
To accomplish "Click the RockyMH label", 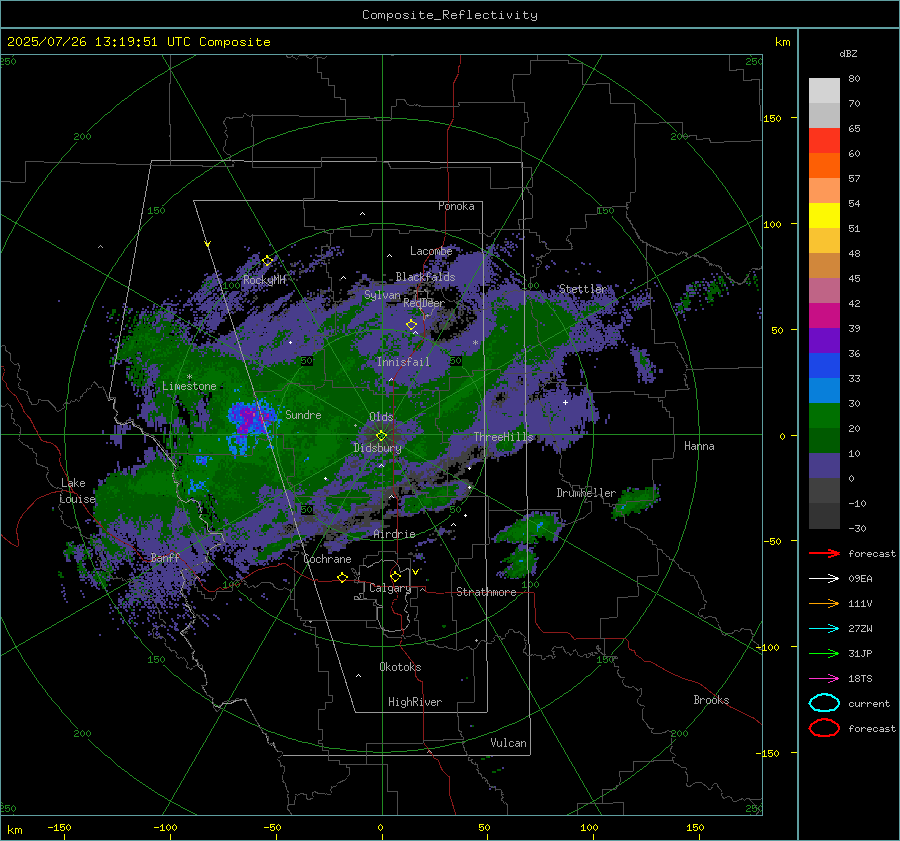I will 264,280.
